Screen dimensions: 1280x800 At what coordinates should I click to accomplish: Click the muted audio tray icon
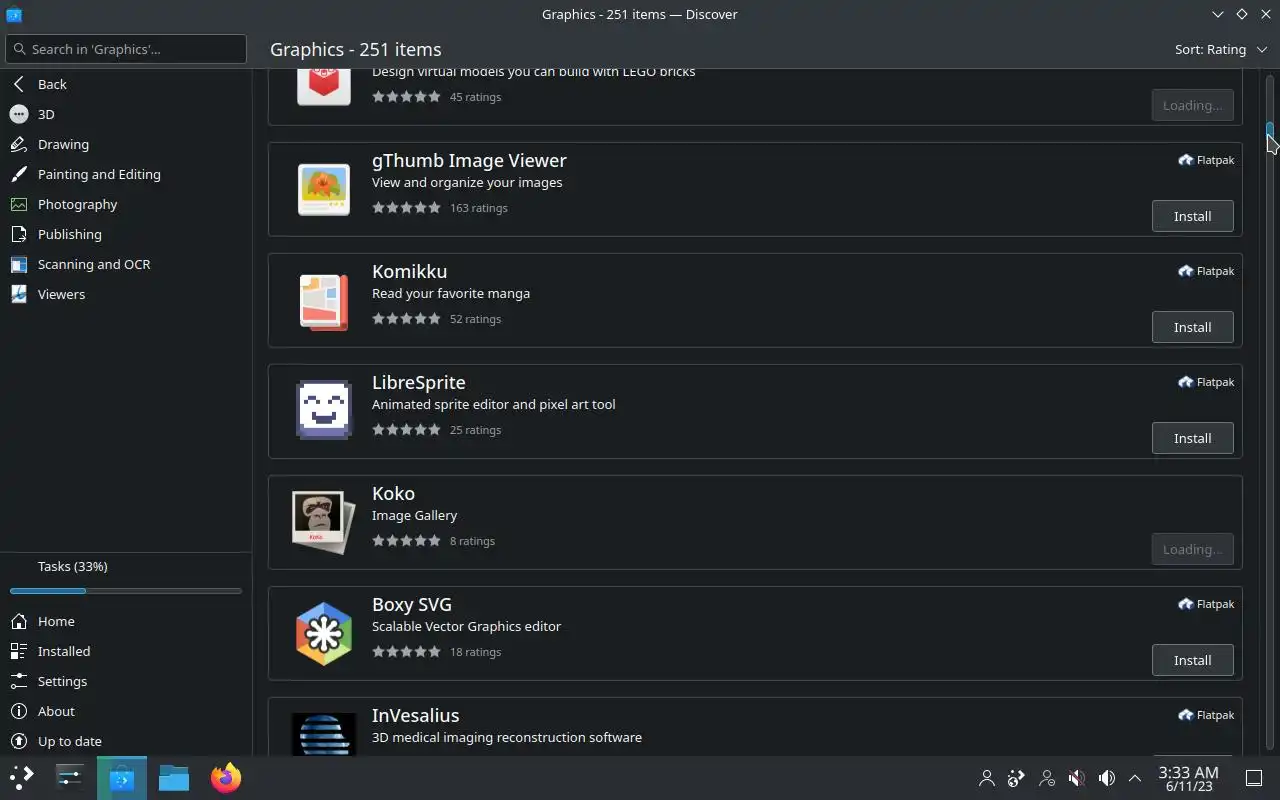1077,777
